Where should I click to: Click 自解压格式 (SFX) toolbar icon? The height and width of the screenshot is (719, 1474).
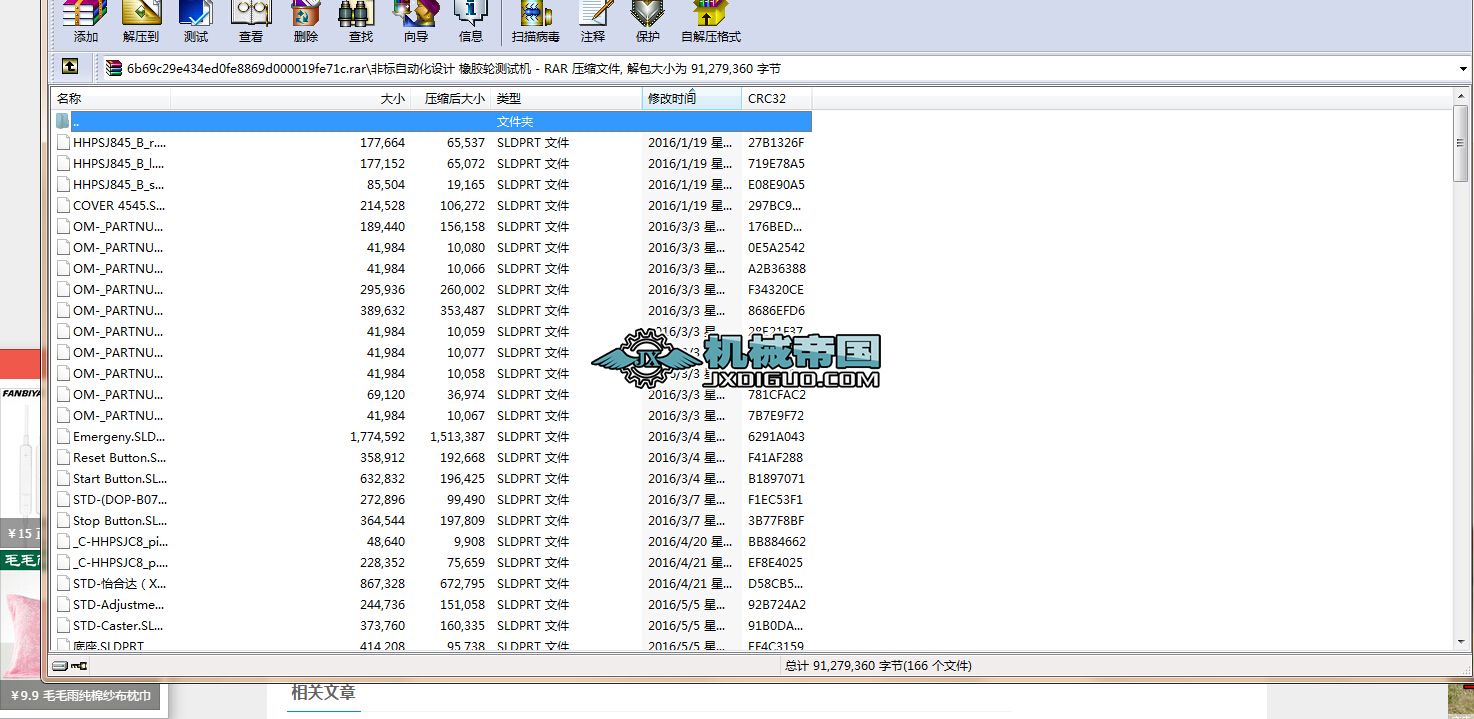click(x=711, y=20)
